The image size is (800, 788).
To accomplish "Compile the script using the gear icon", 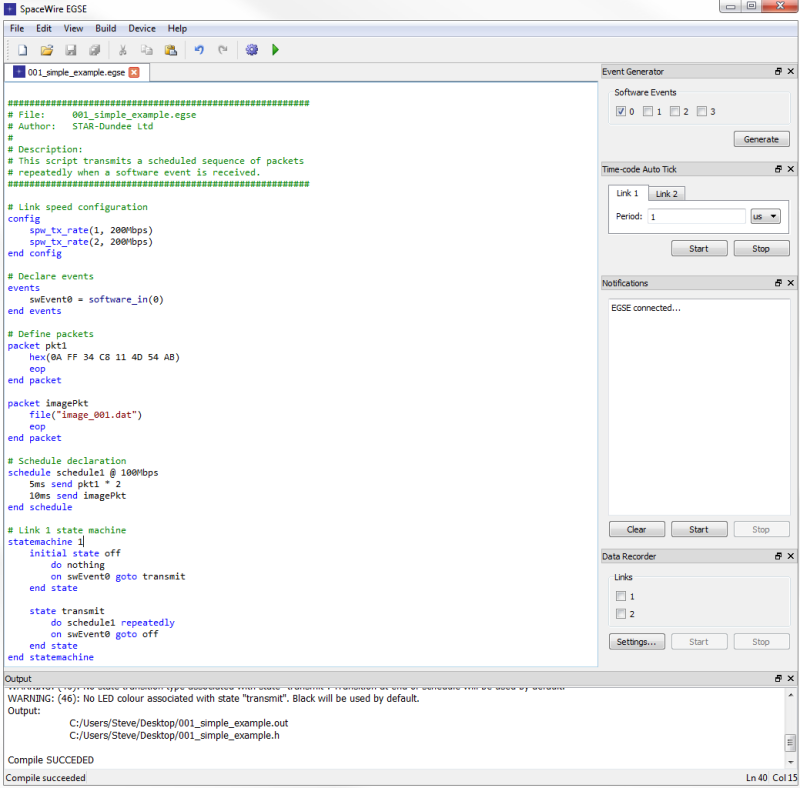I will (252, 49).
